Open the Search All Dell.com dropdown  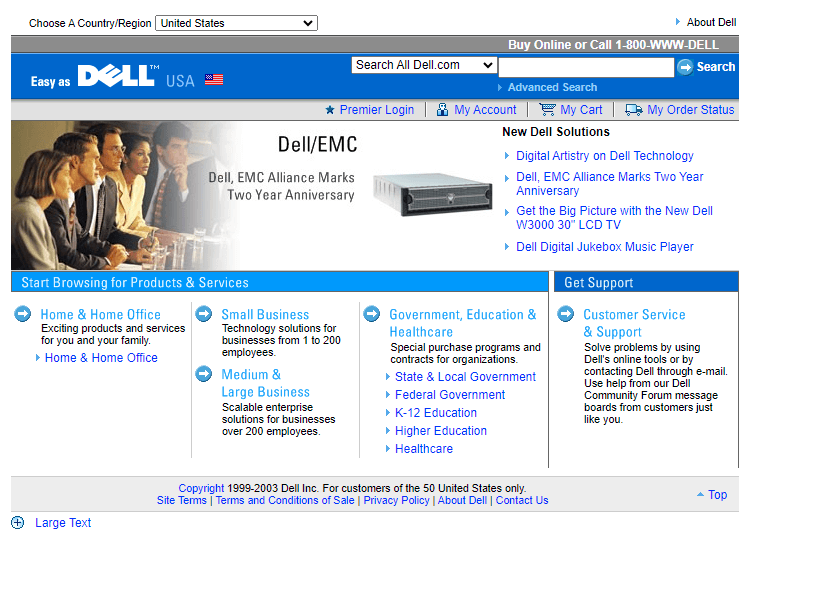pyautogui.click(x=424, y=65)
